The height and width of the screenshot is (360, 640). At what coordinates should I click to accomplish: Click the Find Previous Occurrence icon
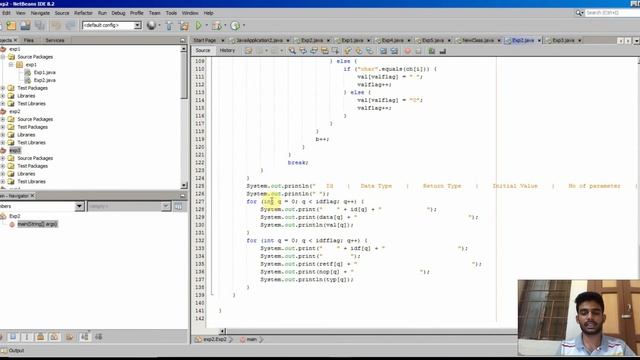(303, 51)
